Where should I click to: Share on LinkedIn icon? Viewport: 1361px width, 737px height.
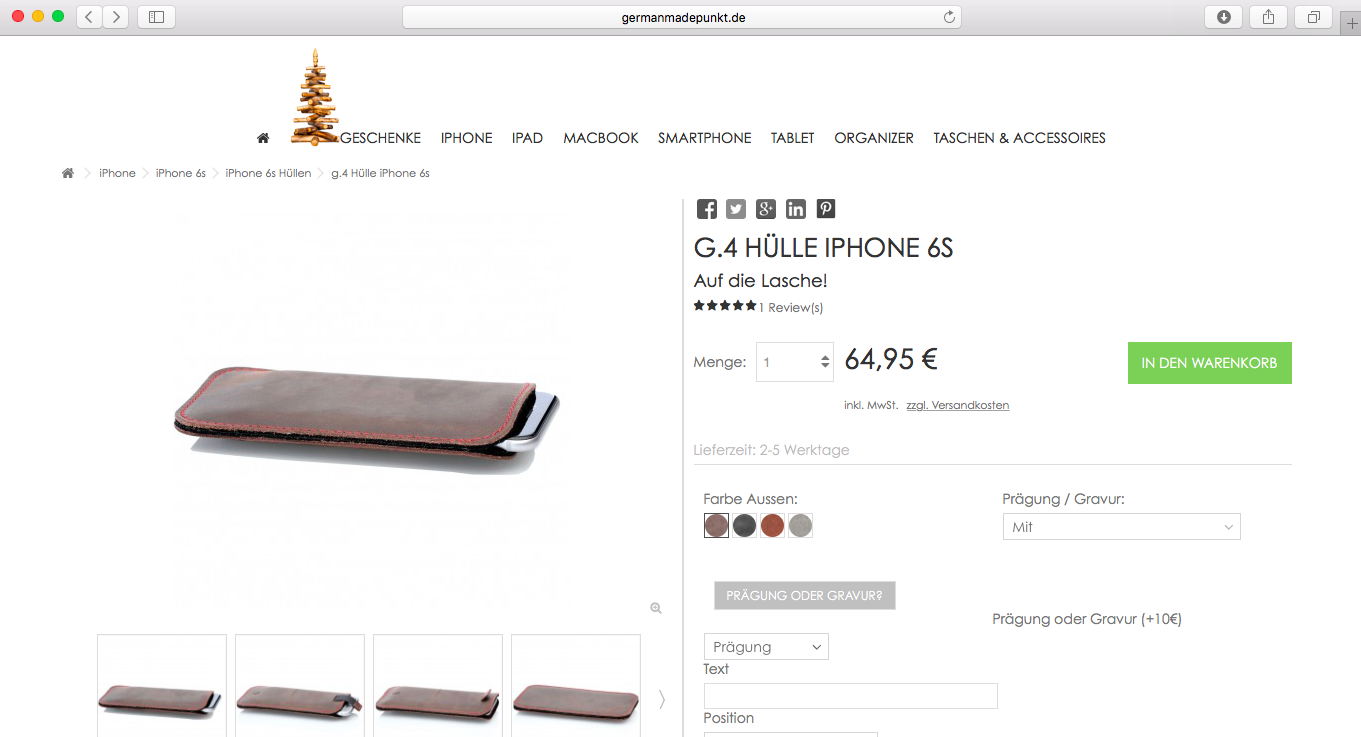(x=796, y=209)
